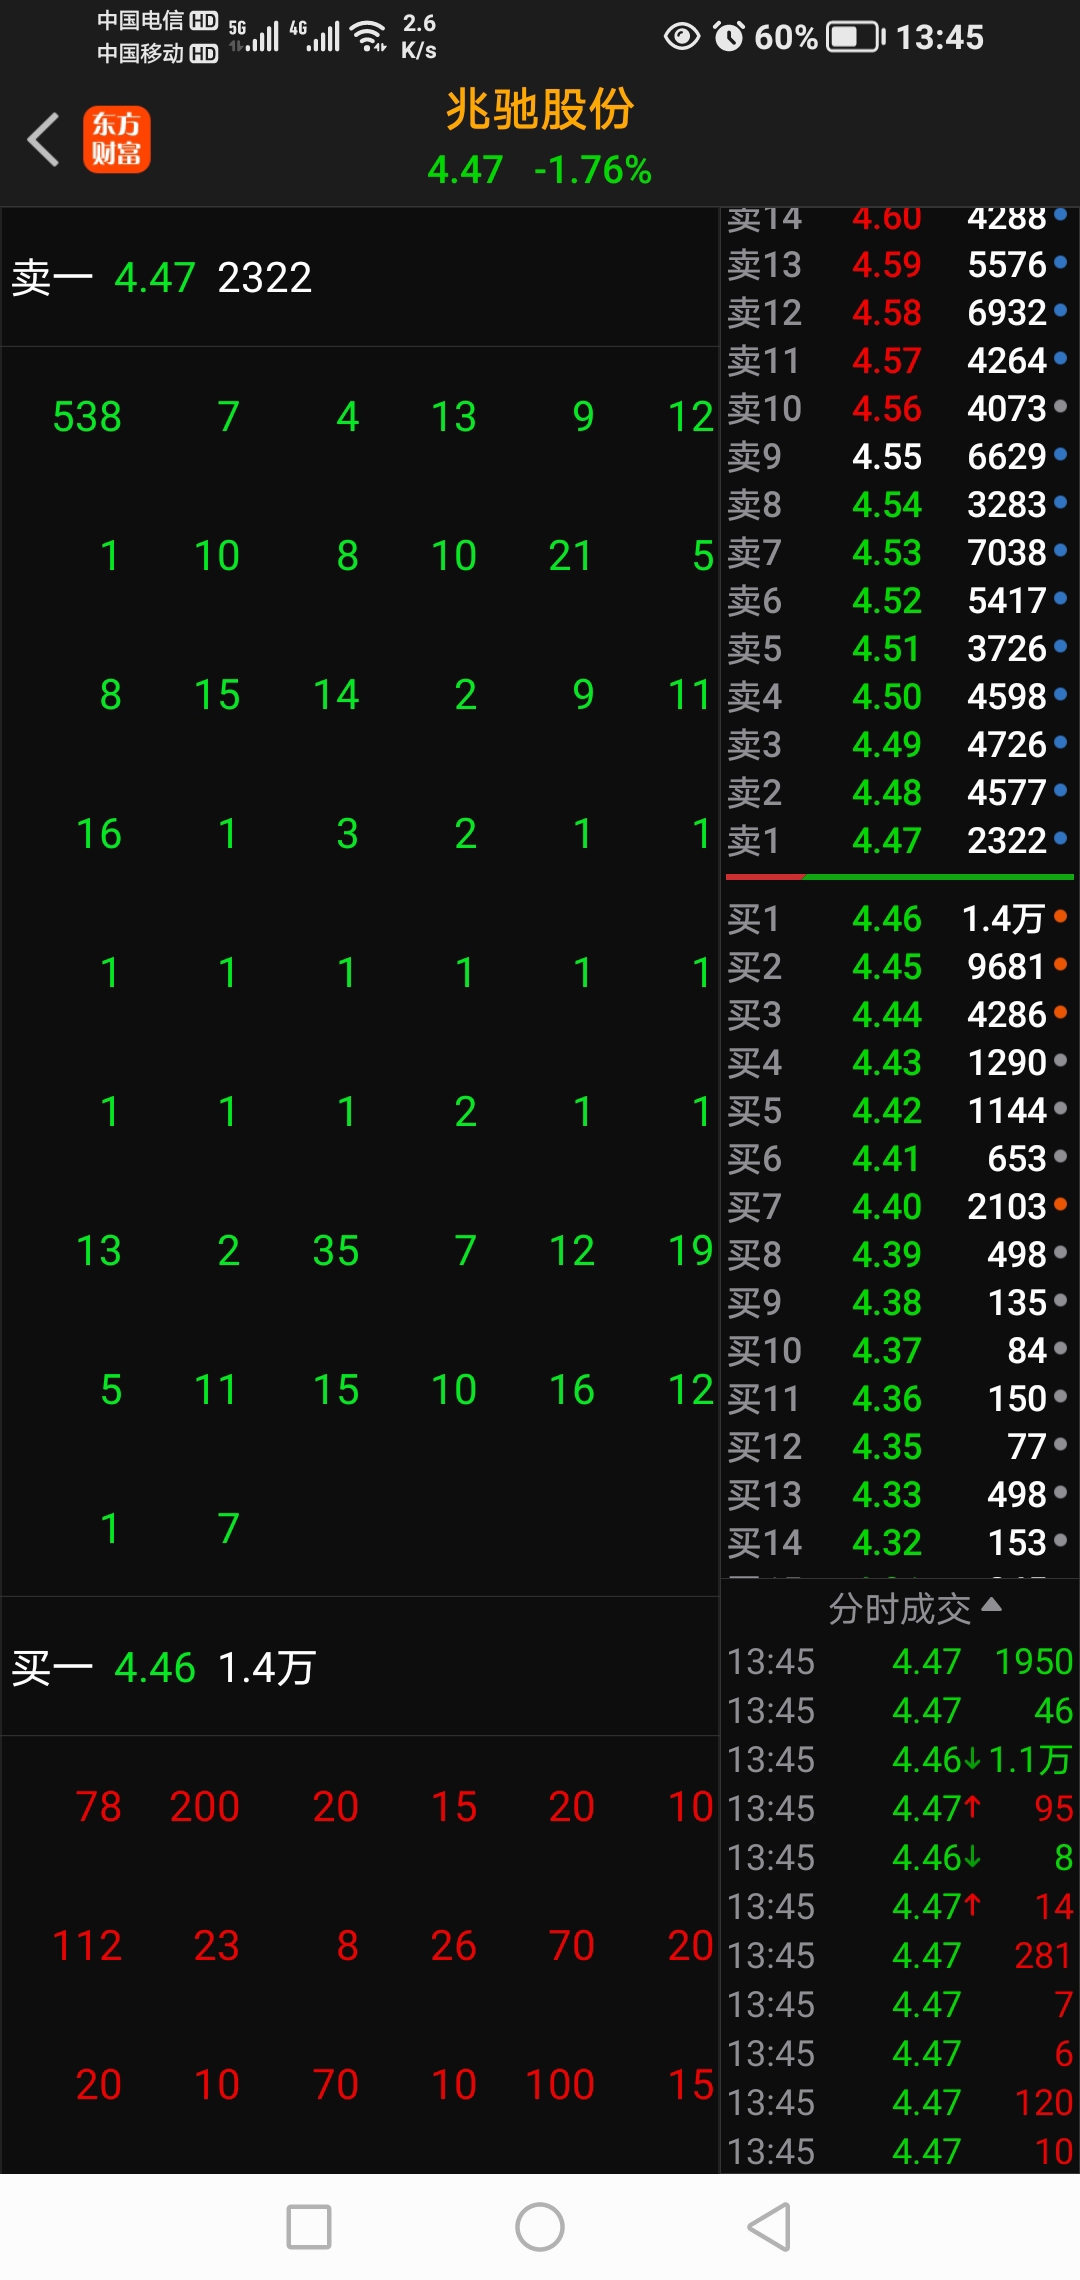
Task: Tap the gray dot beside 卖10 4073
Action: [1060, 407]
